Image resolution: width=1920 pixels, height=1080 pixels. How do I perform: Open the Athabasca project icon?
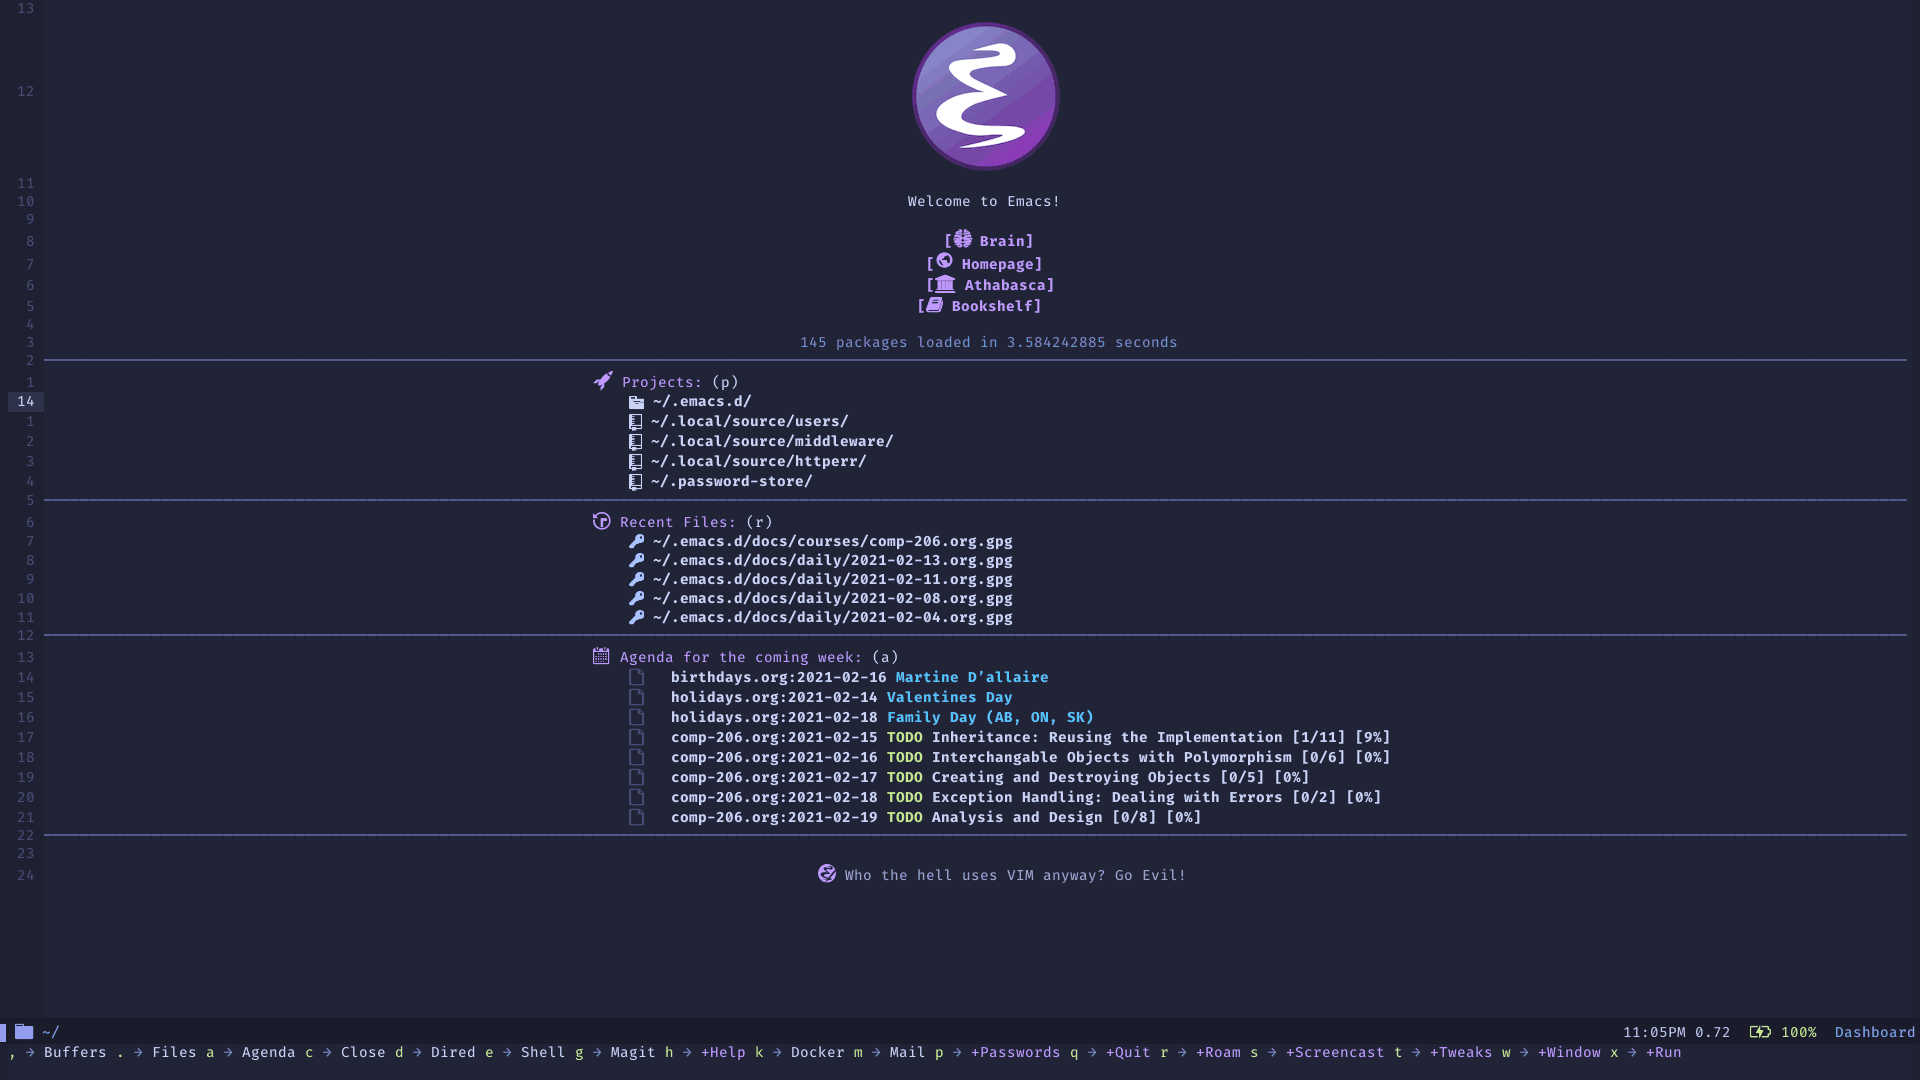click(x=945, y=282)
